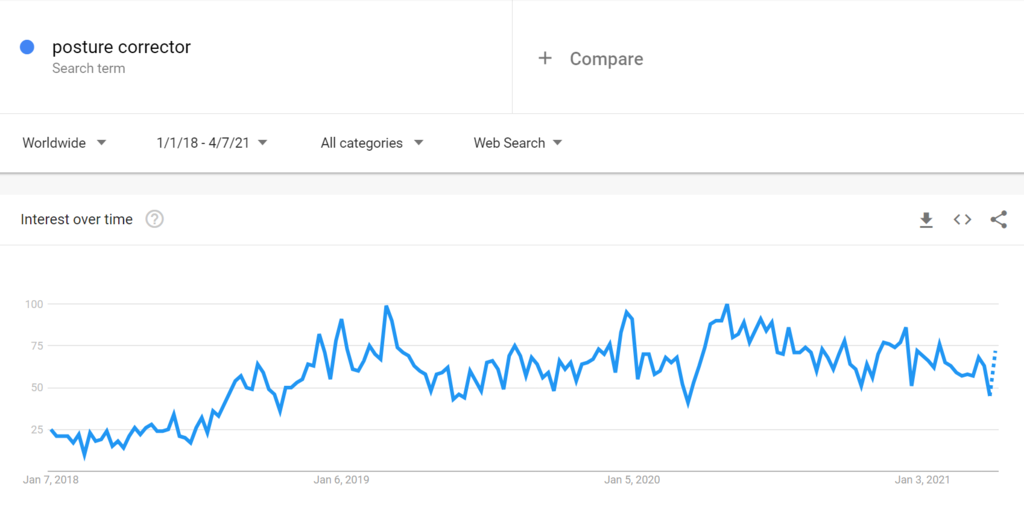Click the Search term subtitle text
The image size is (1024, 516).
tap(89, 69)
